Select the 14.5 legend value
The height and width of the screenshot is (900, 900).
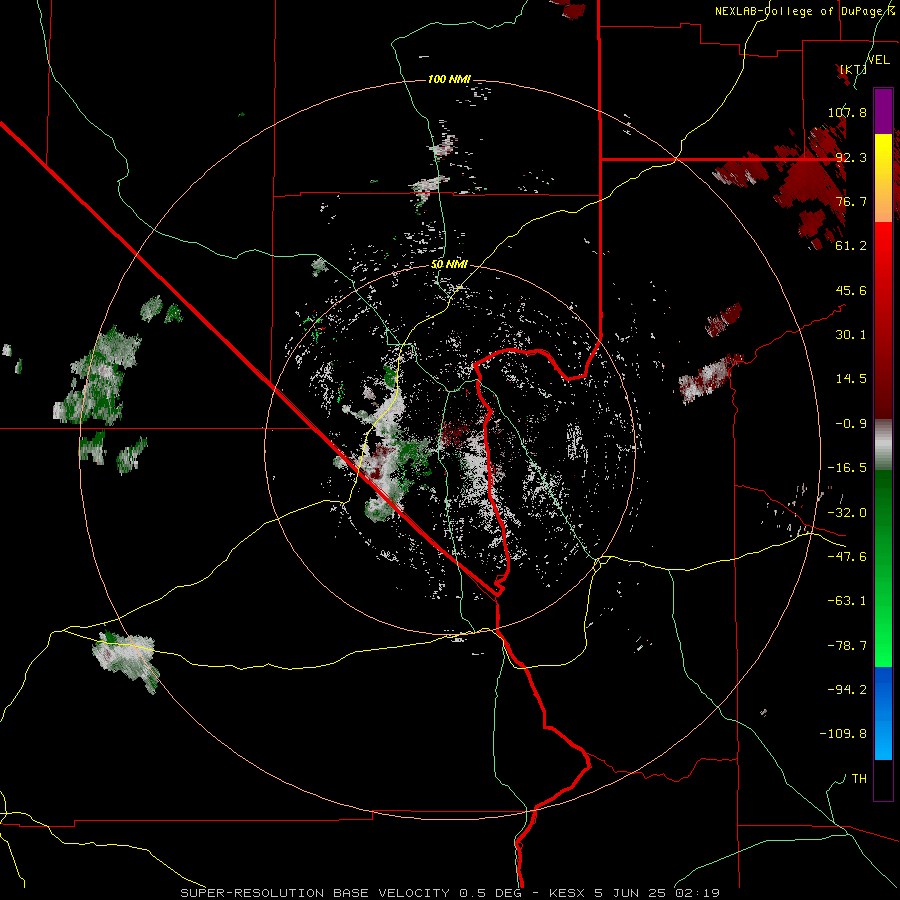851,379
